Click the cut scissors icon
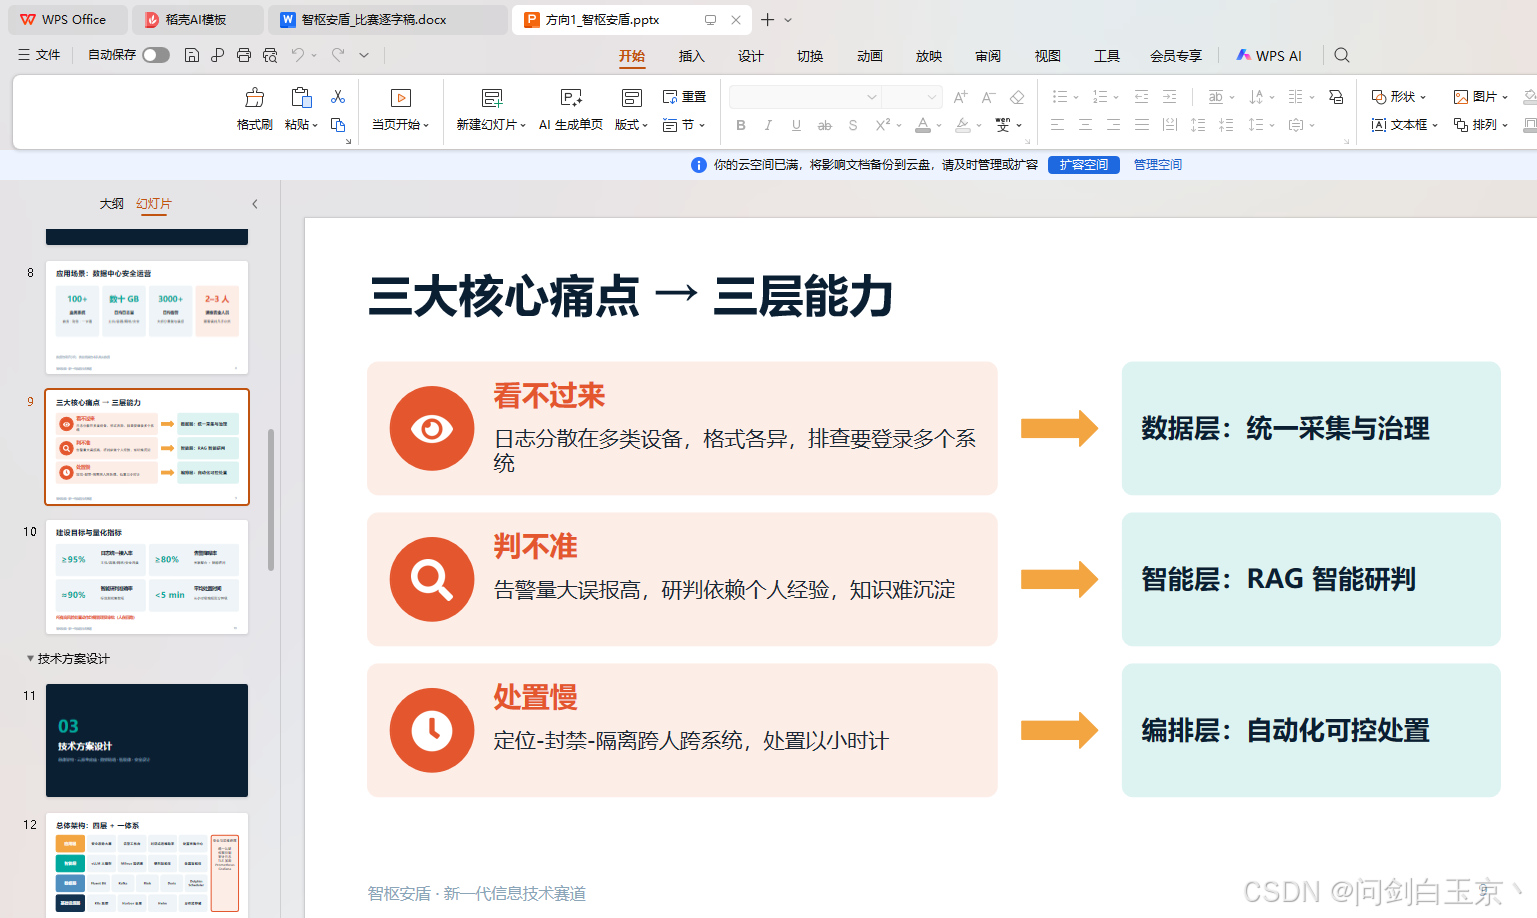The image size is (1537, 918). [338, 97]
